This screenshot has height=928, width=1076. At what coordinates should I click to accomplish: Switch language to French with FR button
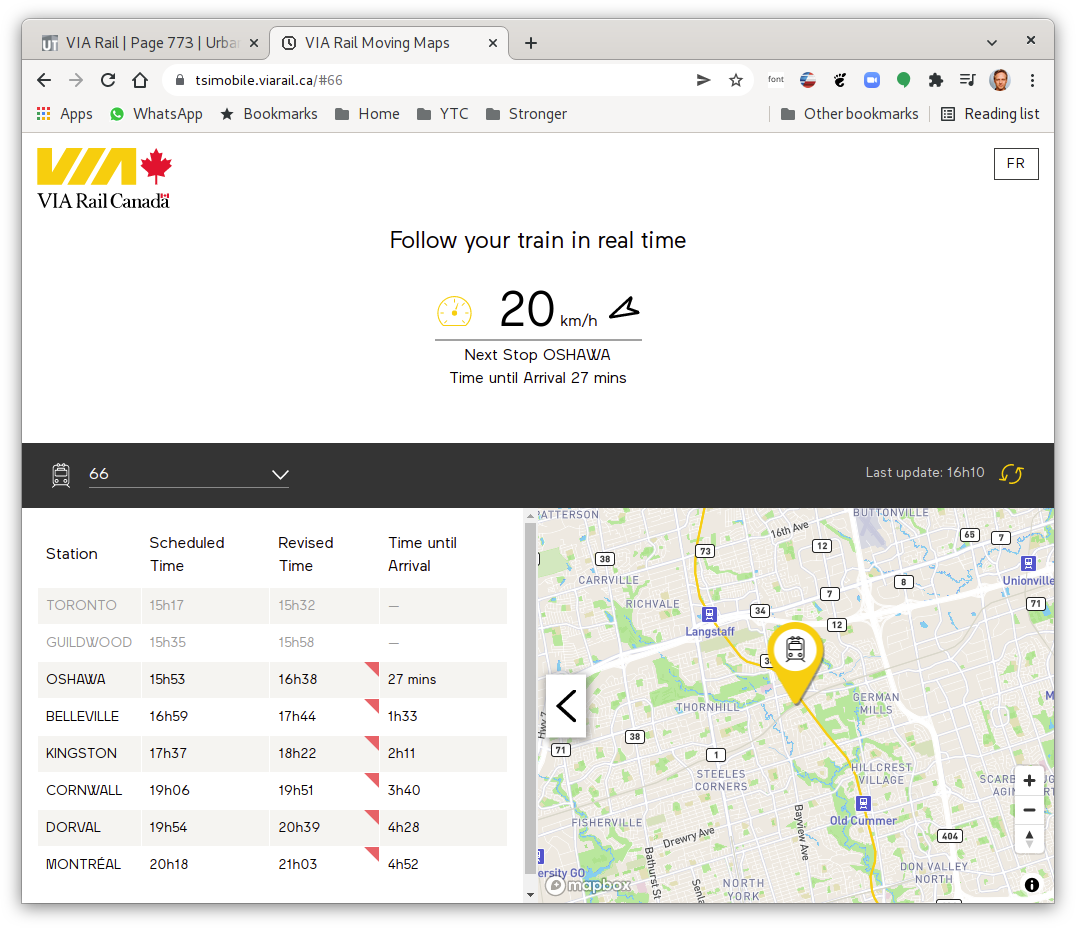1015,163
